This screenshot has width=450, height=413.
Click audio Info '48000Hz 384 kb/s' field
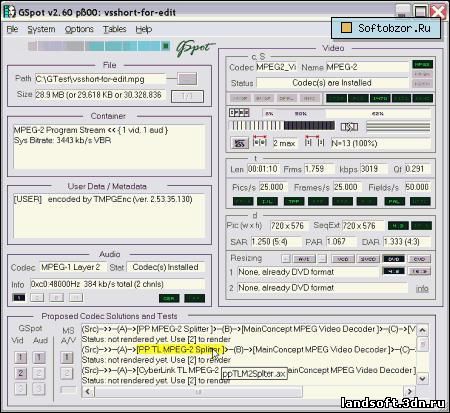tap(117, 284)
